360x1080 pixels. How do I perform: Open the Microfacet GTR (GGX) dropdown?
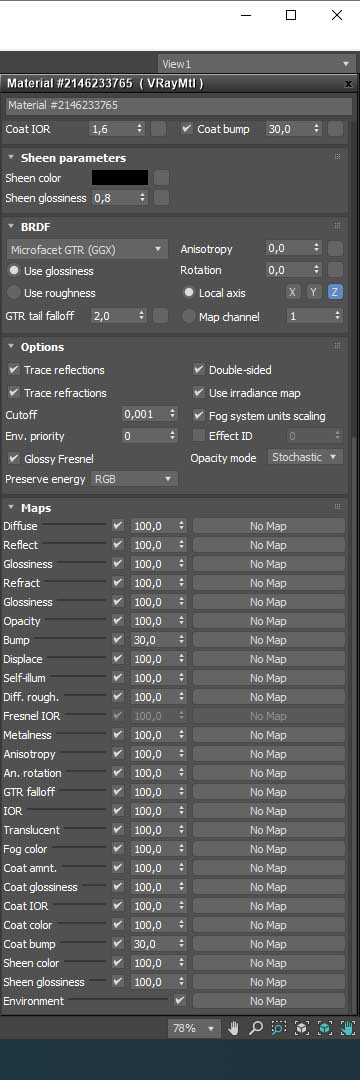[87, 249]
